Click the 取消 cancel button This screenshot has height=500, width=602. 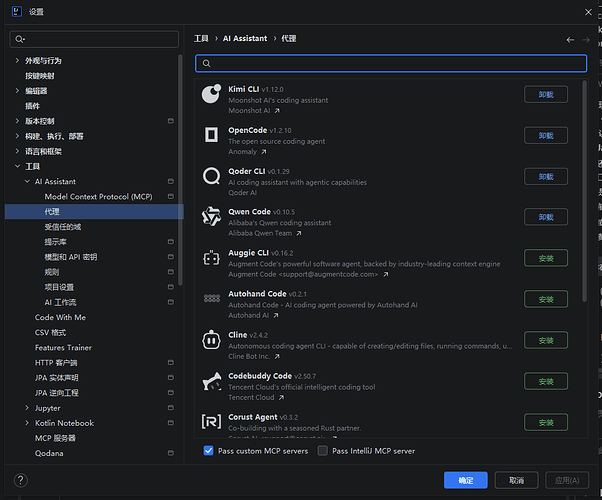[x=516, y=480]
